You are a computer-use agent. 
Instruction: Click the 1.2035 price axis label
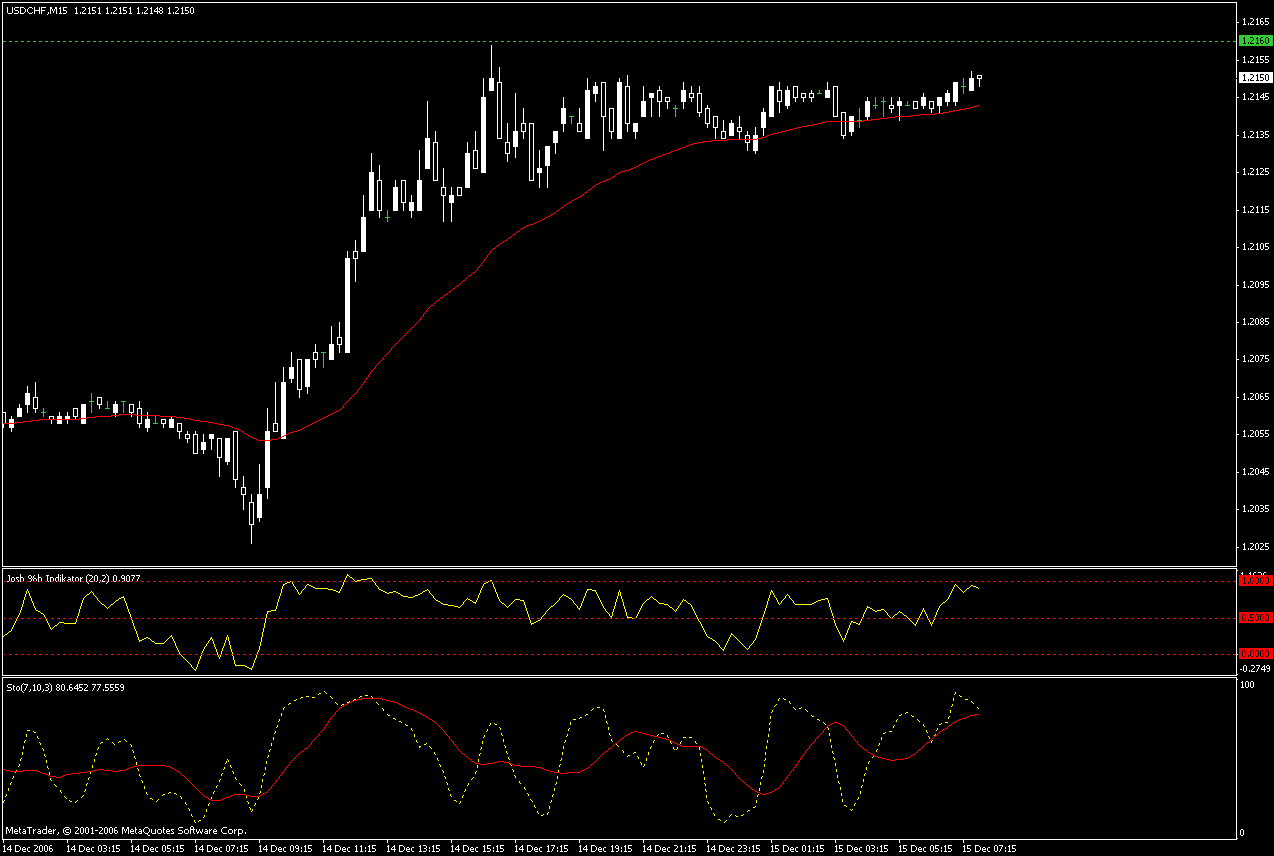[x=1256, y=509]
